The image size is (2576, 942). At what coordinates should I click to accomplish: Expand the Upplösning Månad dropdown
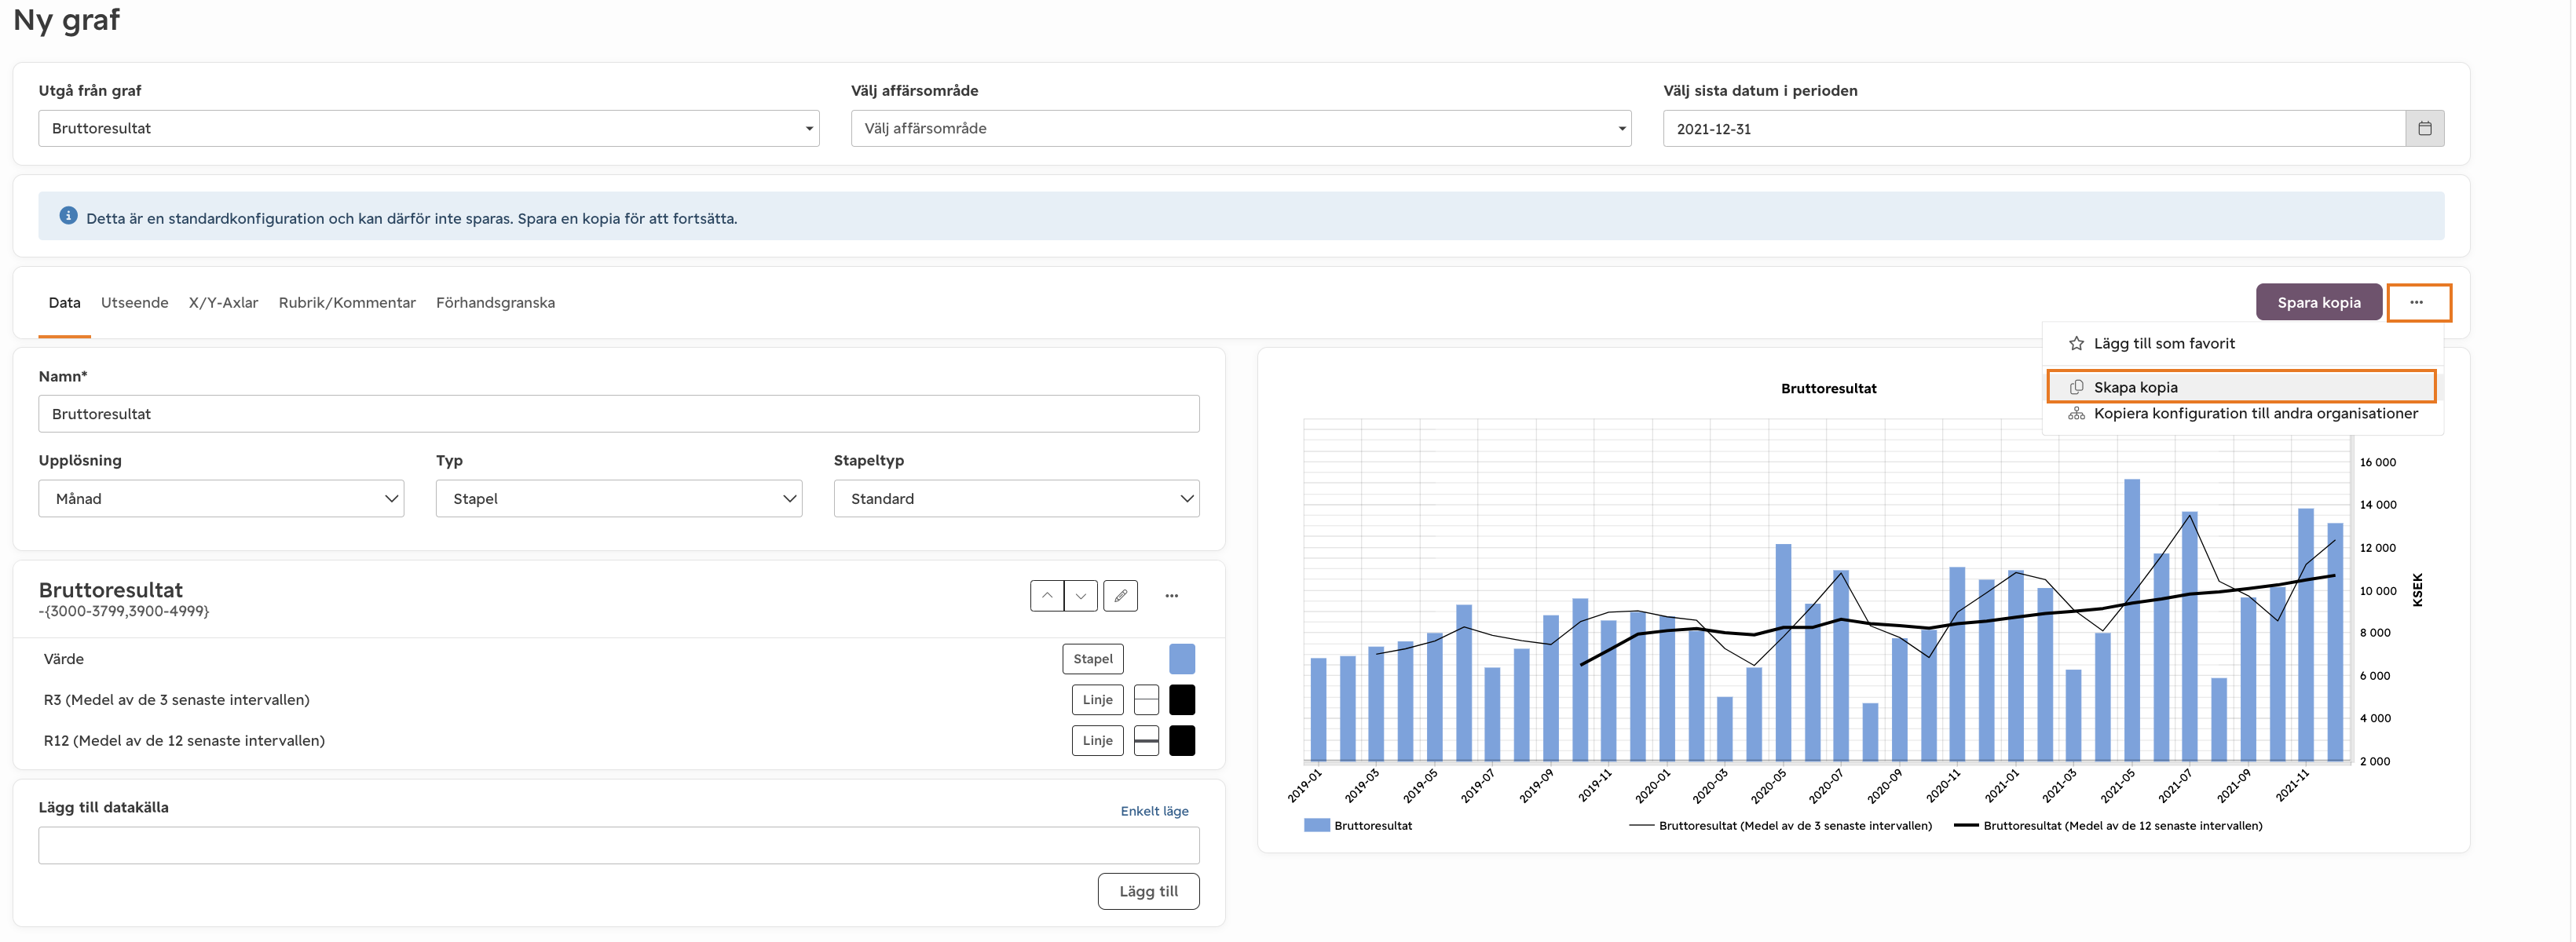coord(221,498)
